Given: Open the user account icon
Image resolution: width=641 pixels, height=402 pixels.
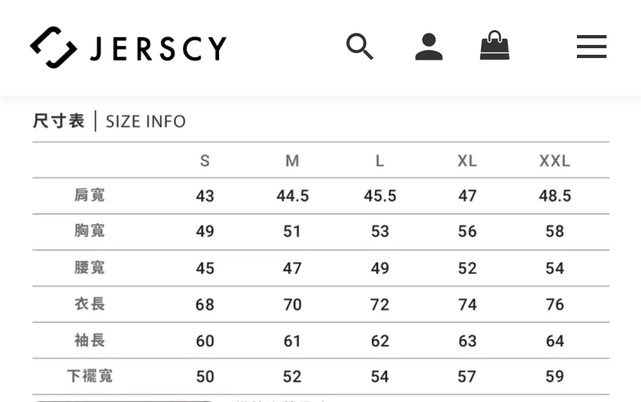Looking at the screenshot, I should [x=429, y=46].
